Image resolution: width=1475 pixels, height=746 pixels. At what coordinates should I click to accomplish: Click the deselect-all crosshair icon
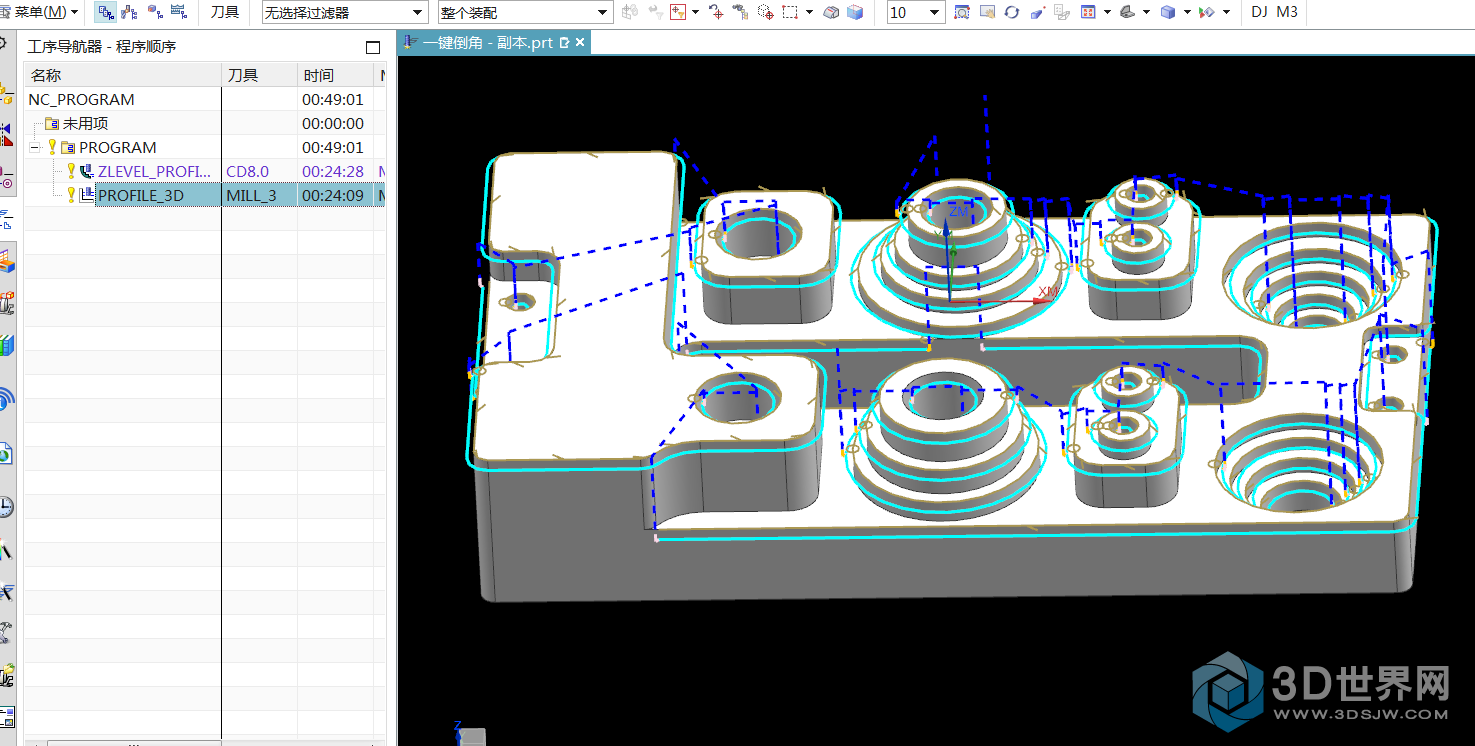point(716,12)
